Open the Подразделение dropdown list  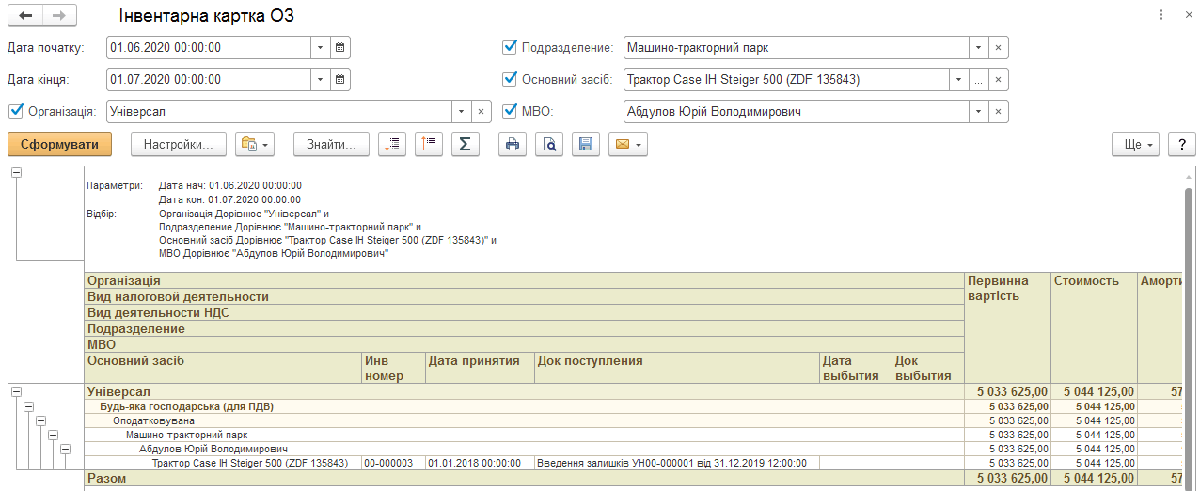pos(978,47)
